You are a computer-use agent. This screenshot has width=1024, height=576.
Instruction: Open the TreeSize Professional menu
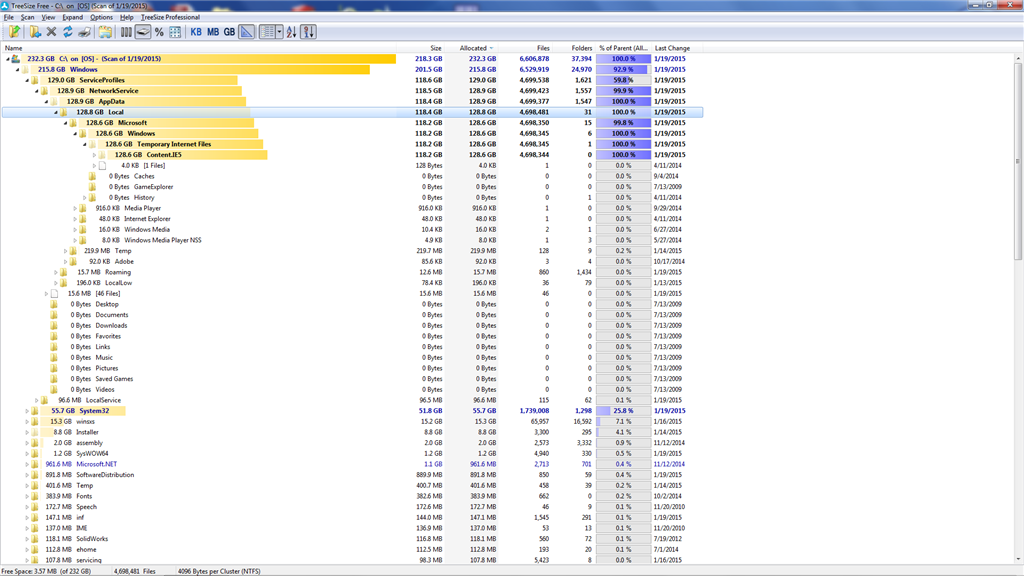tap(170, 17)
